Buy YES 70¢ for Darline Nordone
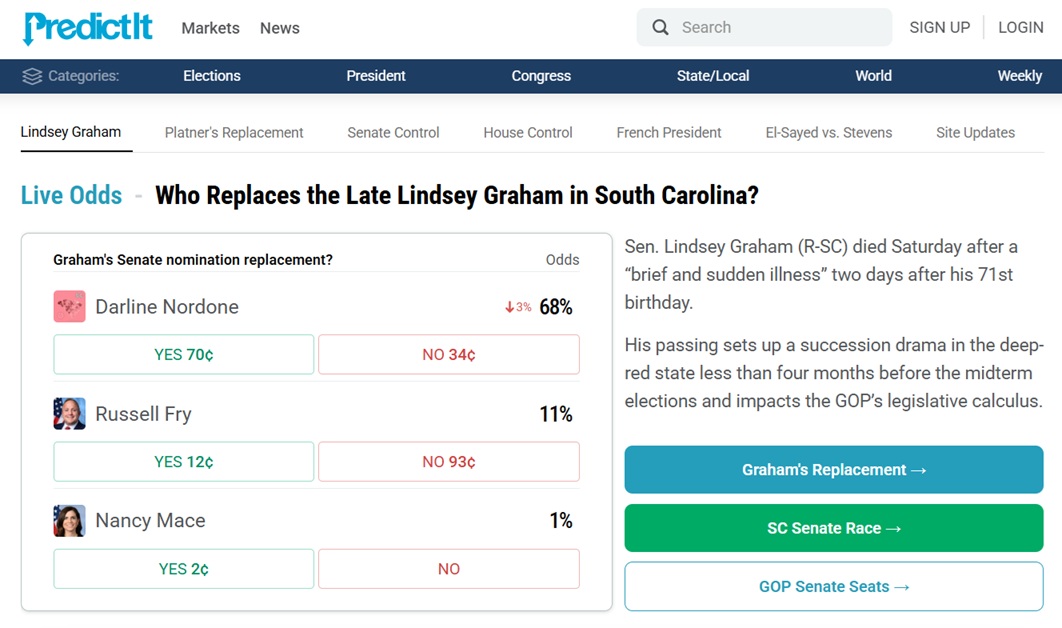 (x=184, y=354)
